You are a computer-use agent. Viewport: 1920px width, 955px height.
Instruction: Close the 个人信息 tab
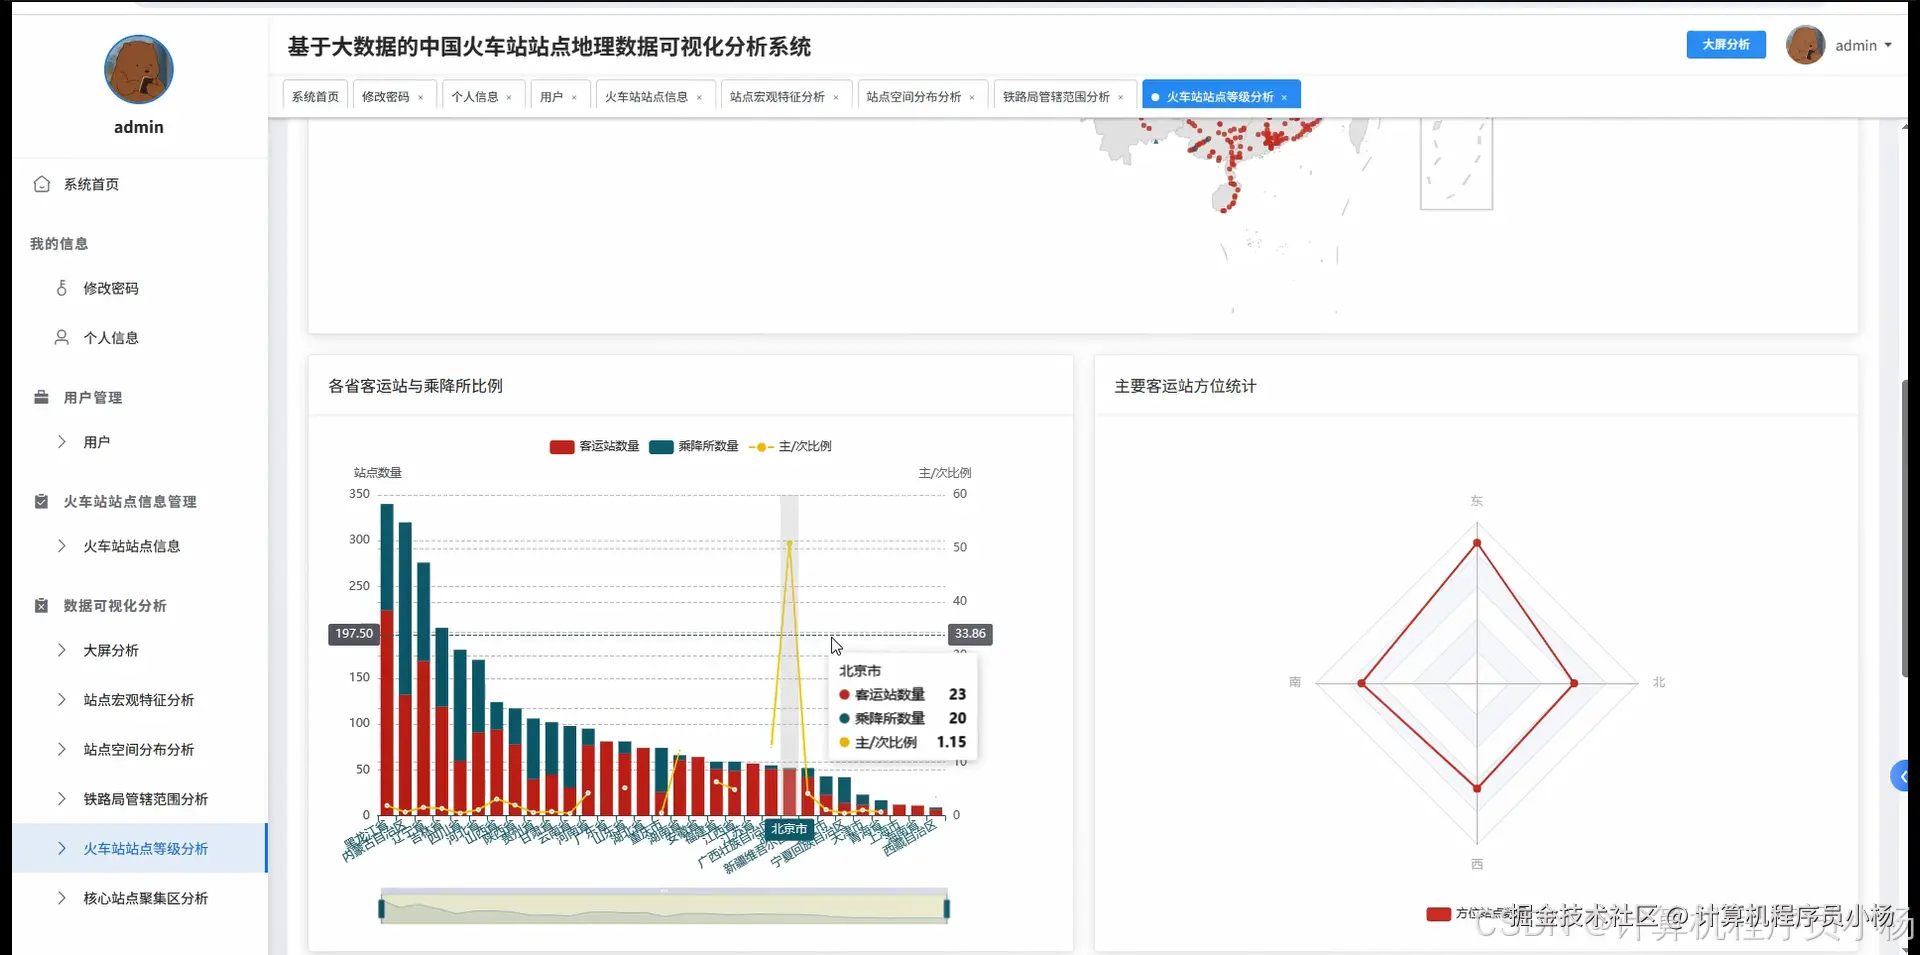[x=509, y=98]
